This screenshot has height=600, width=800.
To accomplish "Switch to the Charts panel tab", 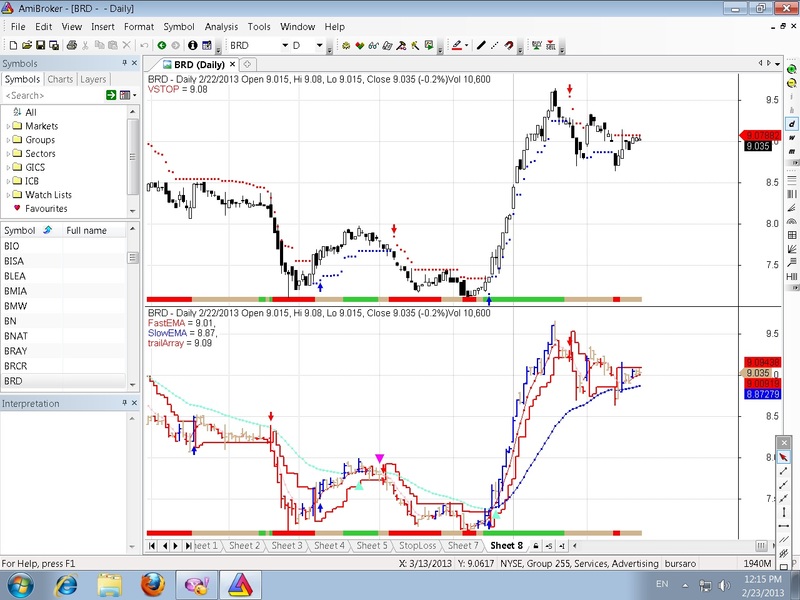I will pos(60,79).
